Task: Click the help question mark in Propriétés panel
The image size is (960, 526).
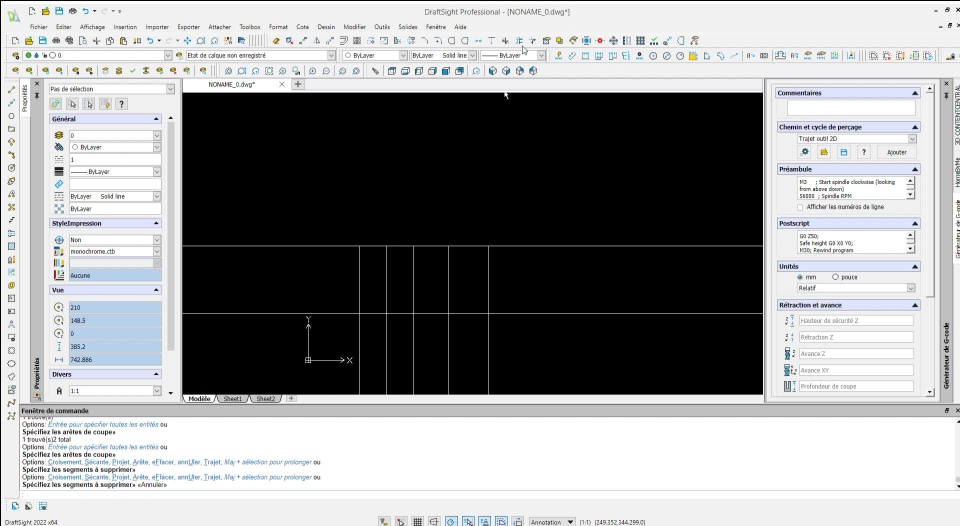Action: tap(121, 103)
